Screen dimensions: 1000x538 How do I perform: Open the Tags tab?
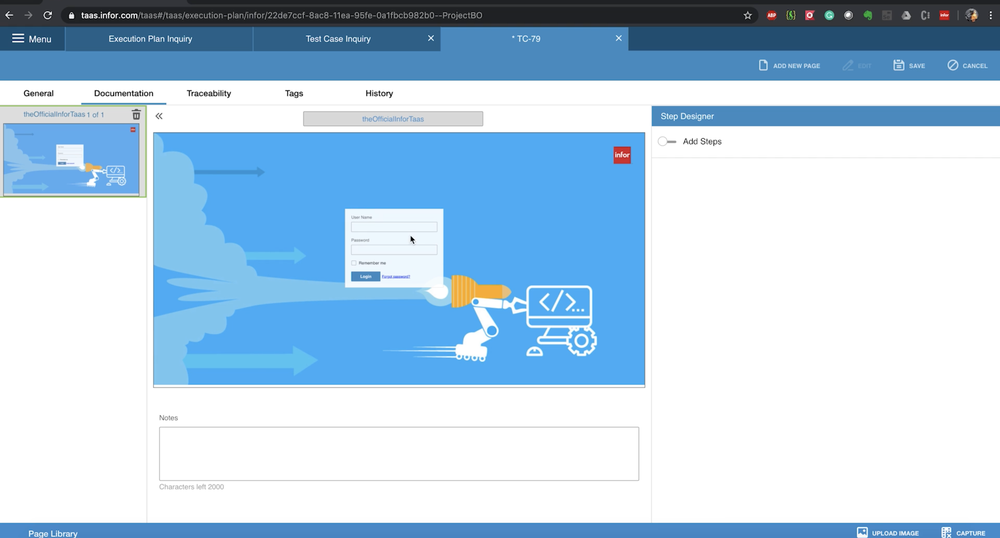pos(294,93)
